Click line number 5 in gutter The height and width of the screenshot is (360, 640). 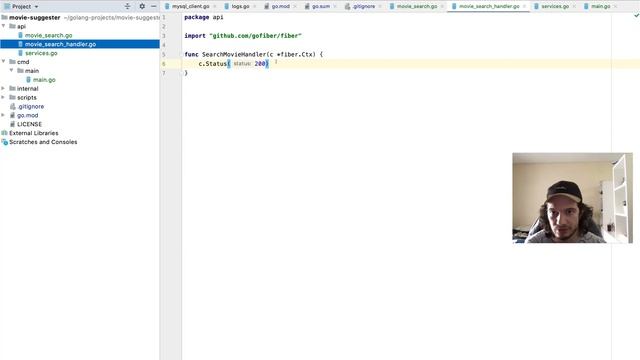164,54
